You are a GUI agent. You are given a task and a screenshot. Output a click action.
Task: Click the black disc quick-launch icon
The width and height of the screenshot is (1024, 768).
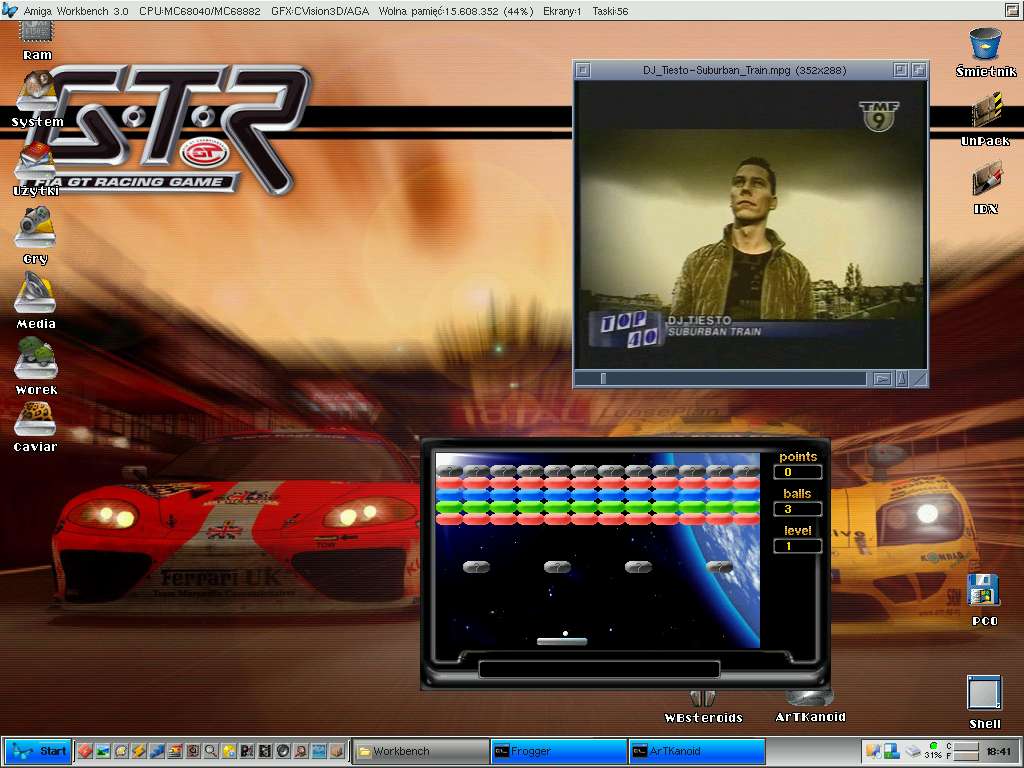(282, 751)
